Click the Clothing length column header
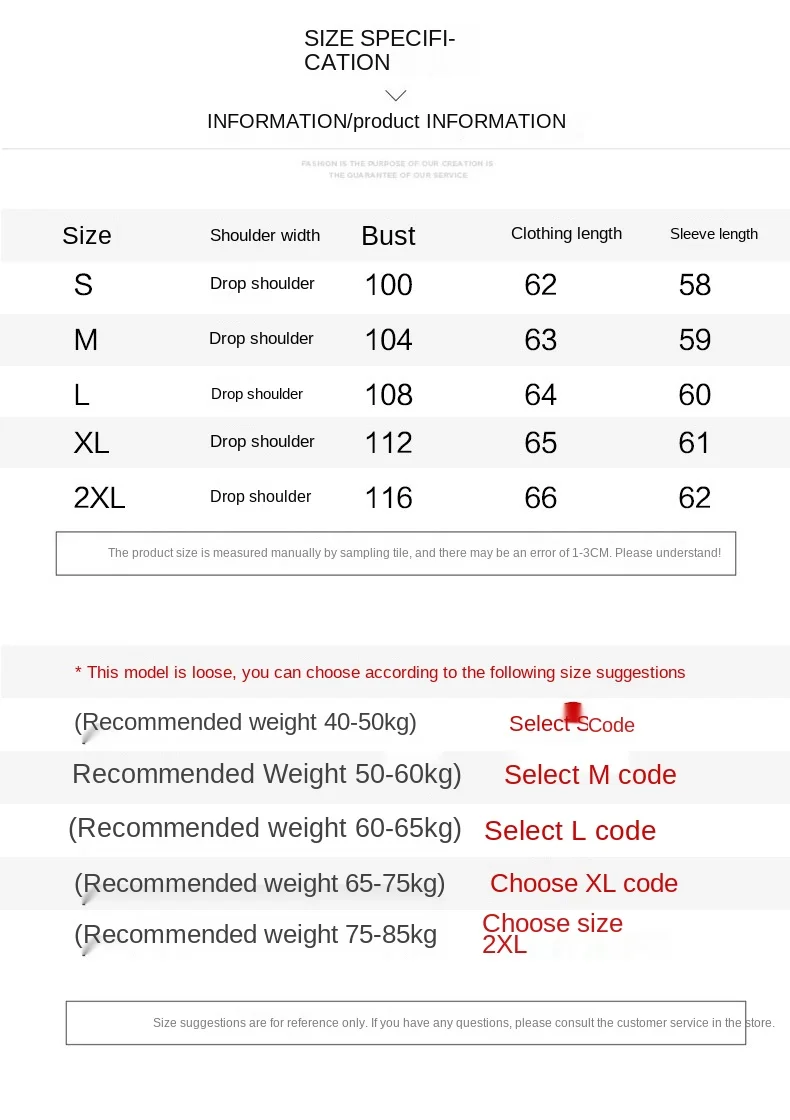790x1120 pixels. click(566, 234)
